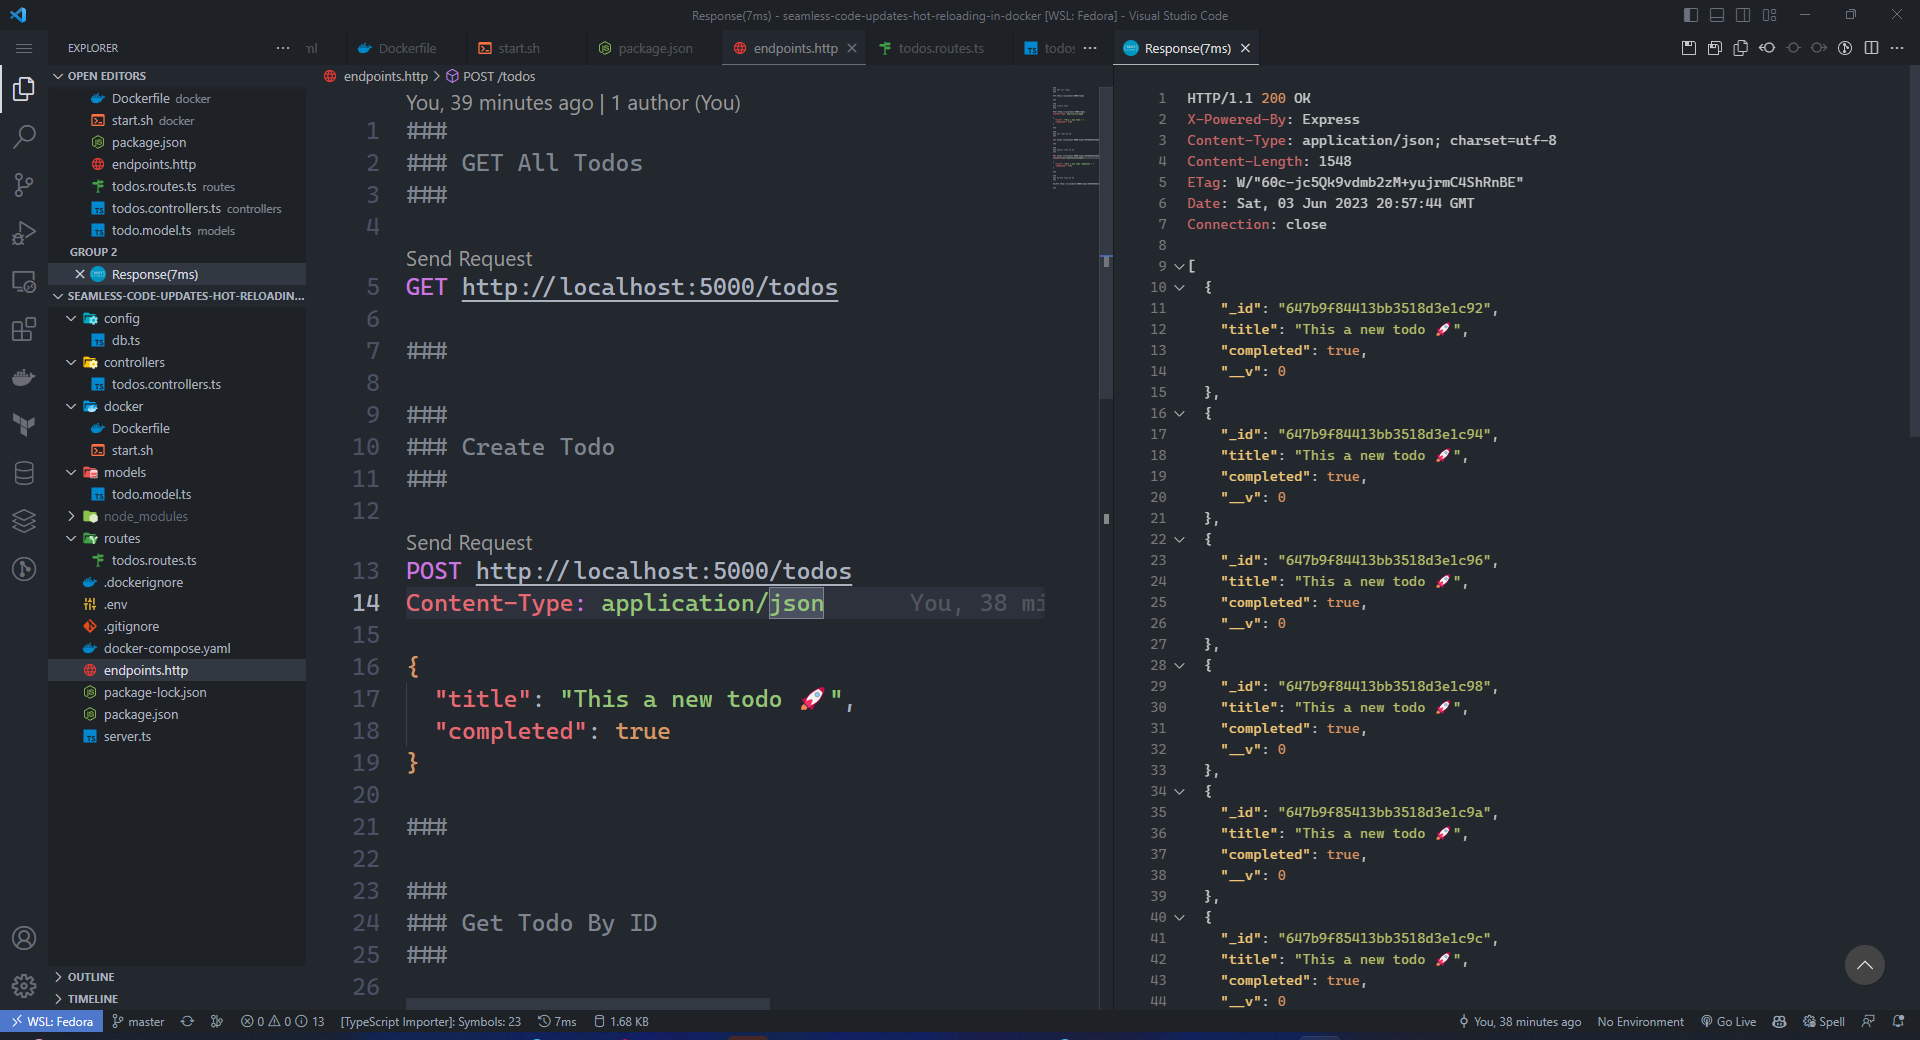Toggle the bottom panel layout button
Viewport: 1920px width, 1040px height.
coord(1717,15)
